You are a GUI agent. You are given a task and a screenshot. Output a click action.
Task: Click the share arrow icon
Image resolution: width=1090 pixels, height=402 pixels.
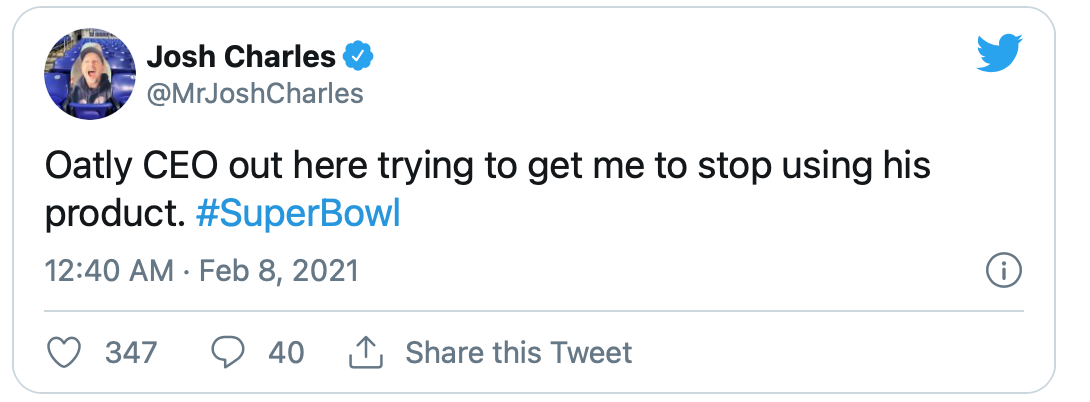point(366,352)
